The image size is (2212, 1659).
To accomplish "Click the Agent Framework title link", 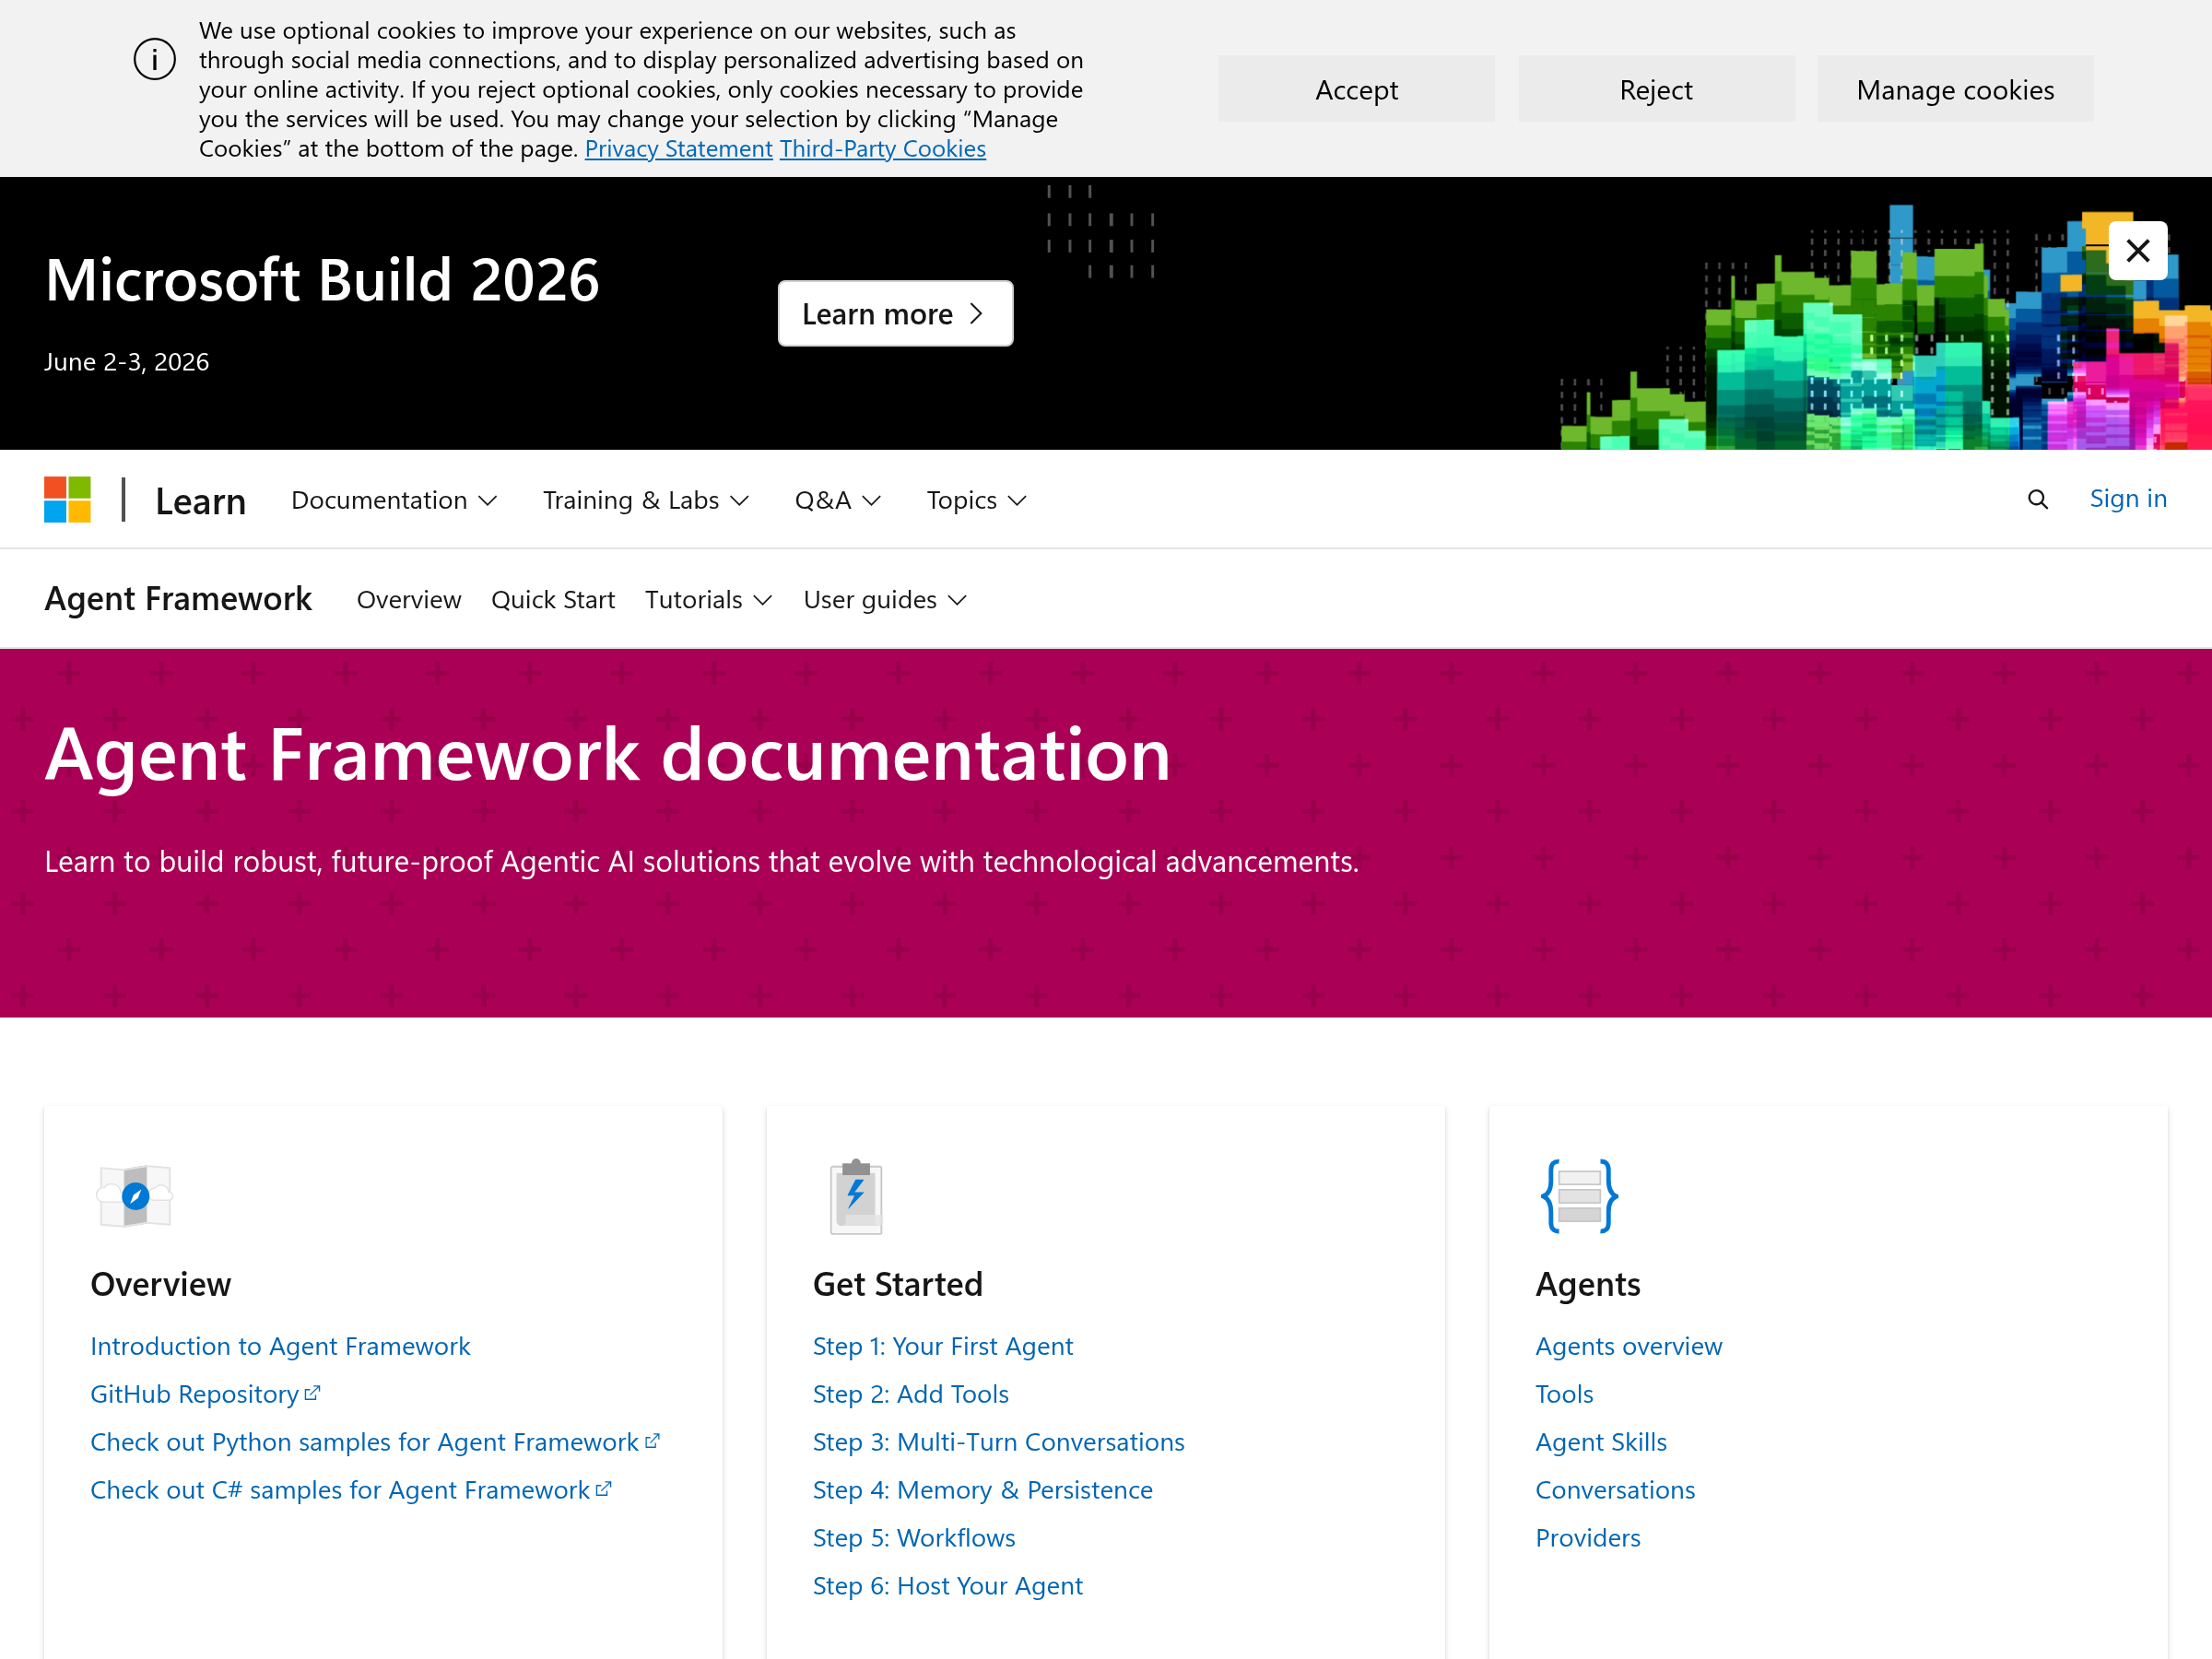I will coord(178,598).
